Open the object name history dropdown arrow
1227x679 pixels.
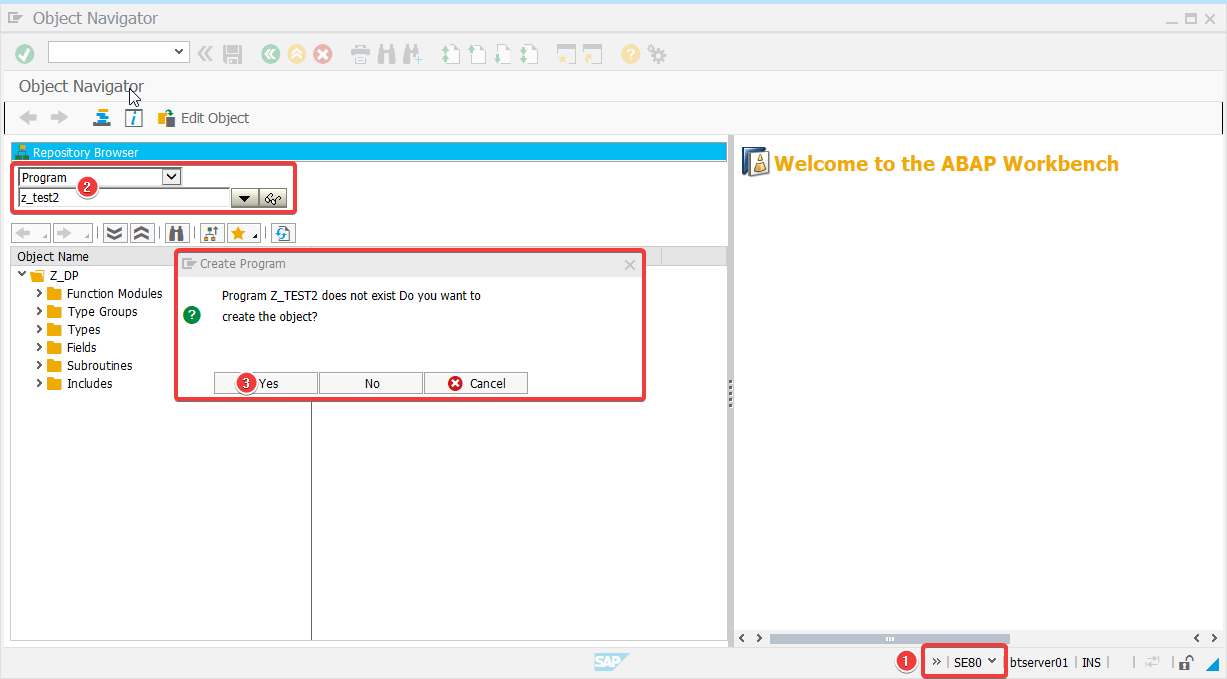tap(243, 197)
